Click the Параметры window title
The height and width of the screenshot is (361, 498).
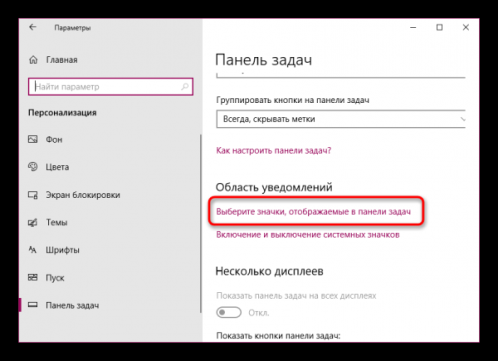pyautogui.click(x=72, y=28)
